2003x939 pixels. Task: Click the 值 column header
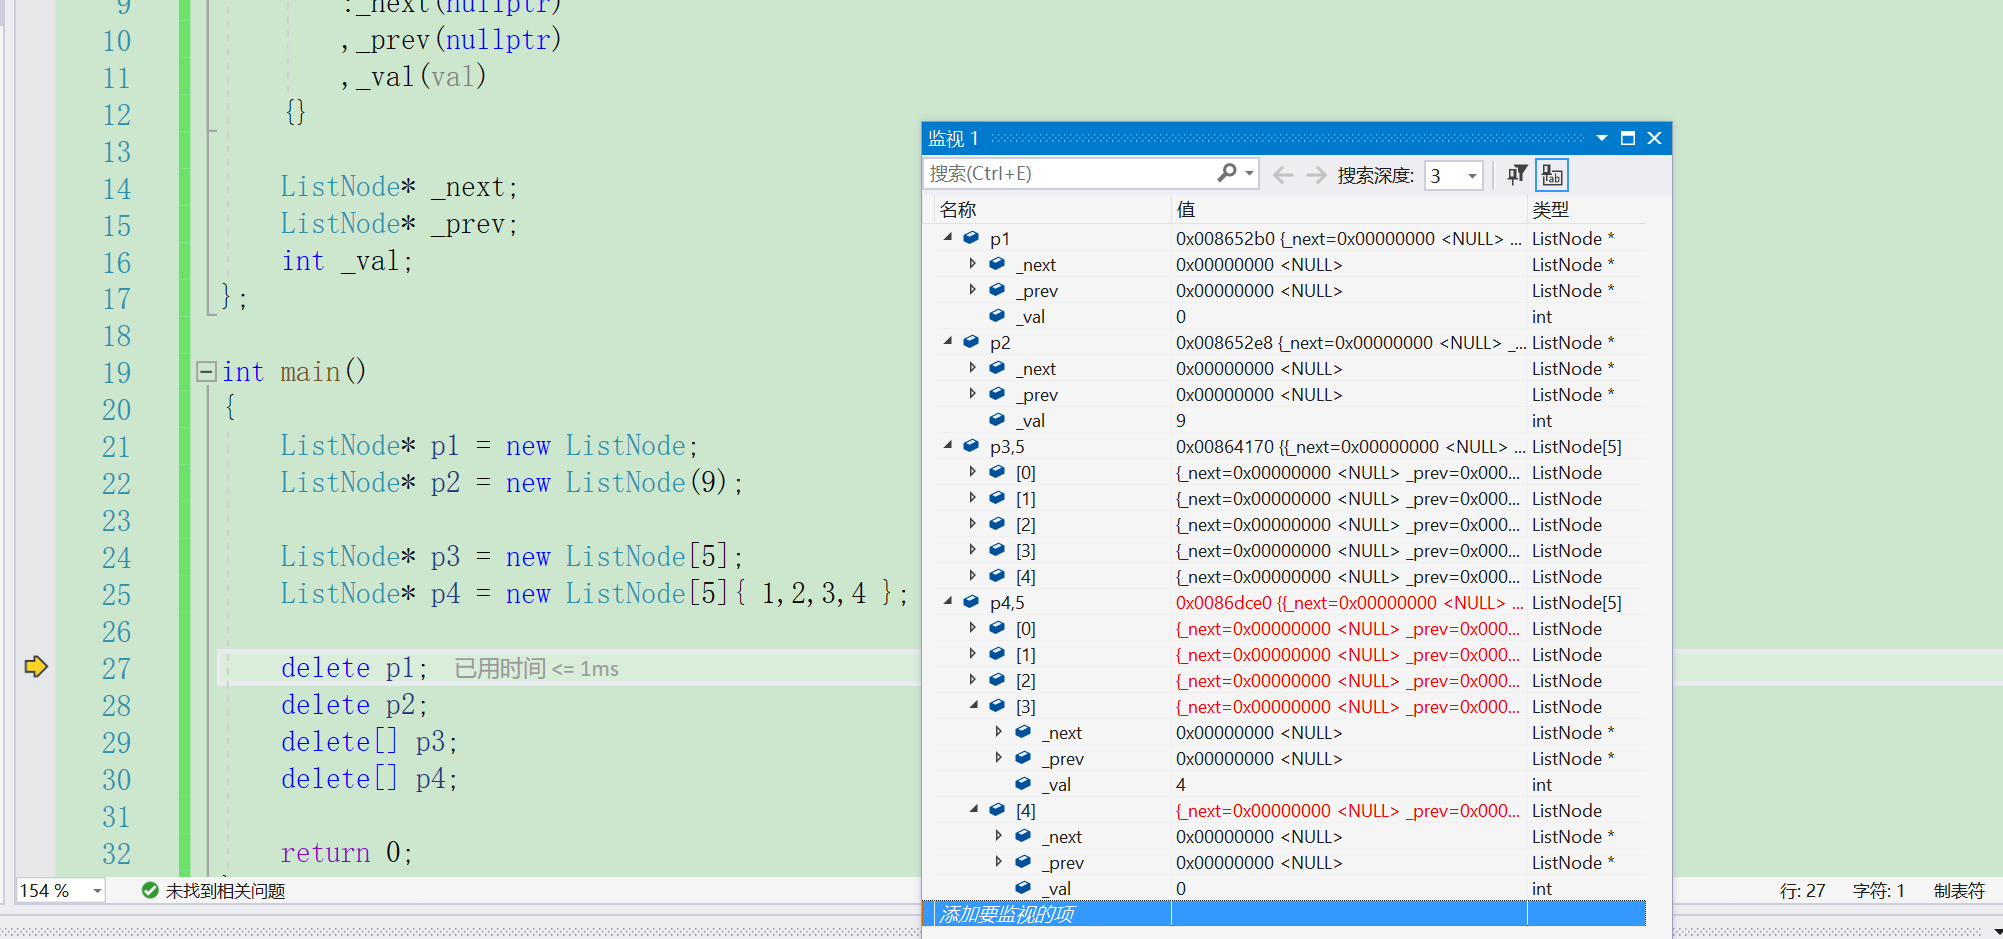pos(1186,209)
